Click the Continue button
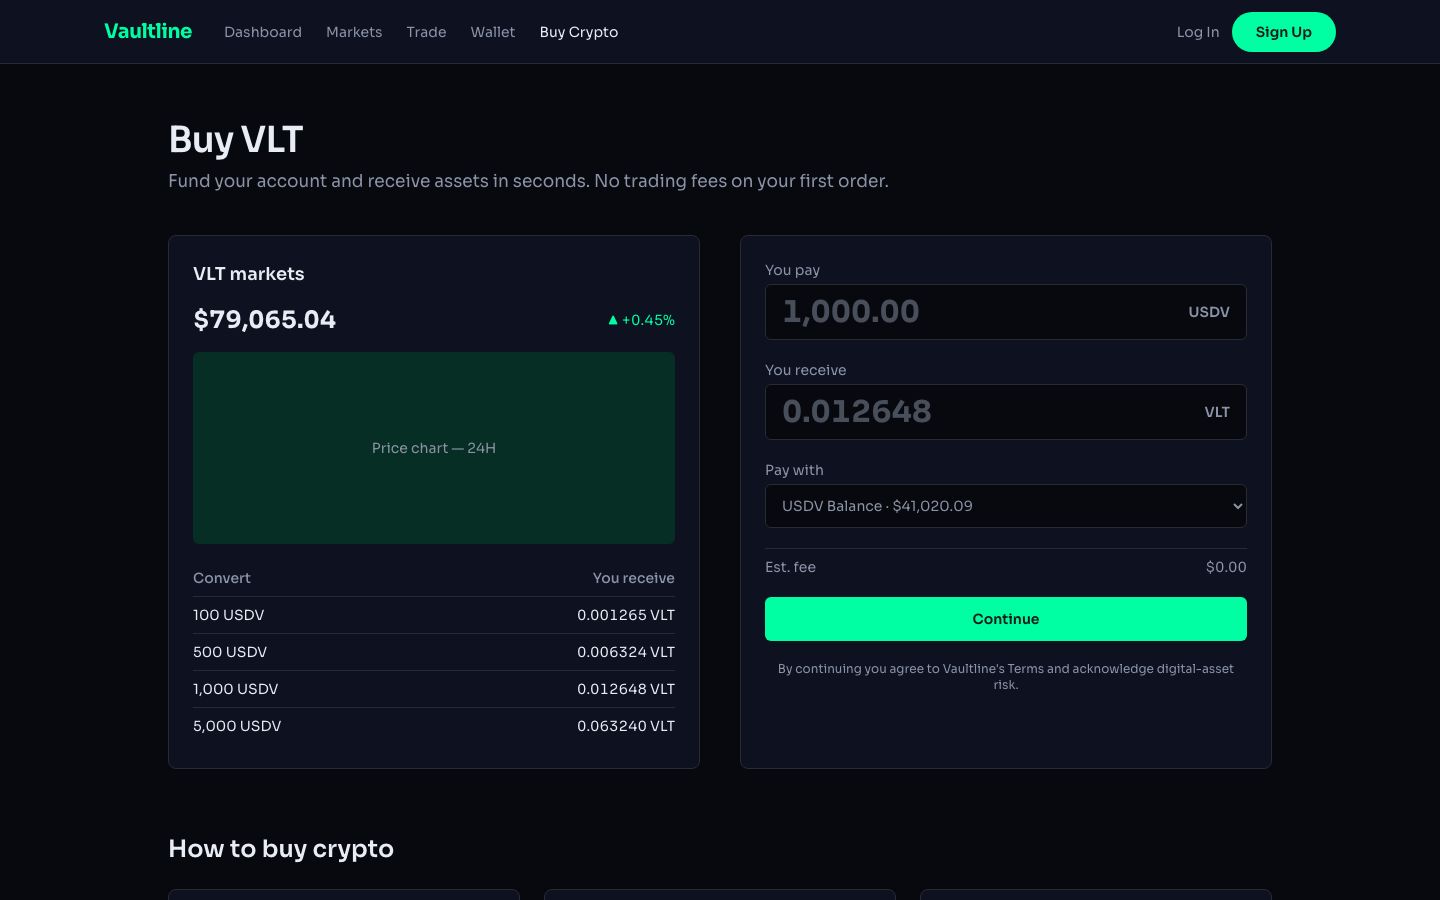 (1006, 619)
